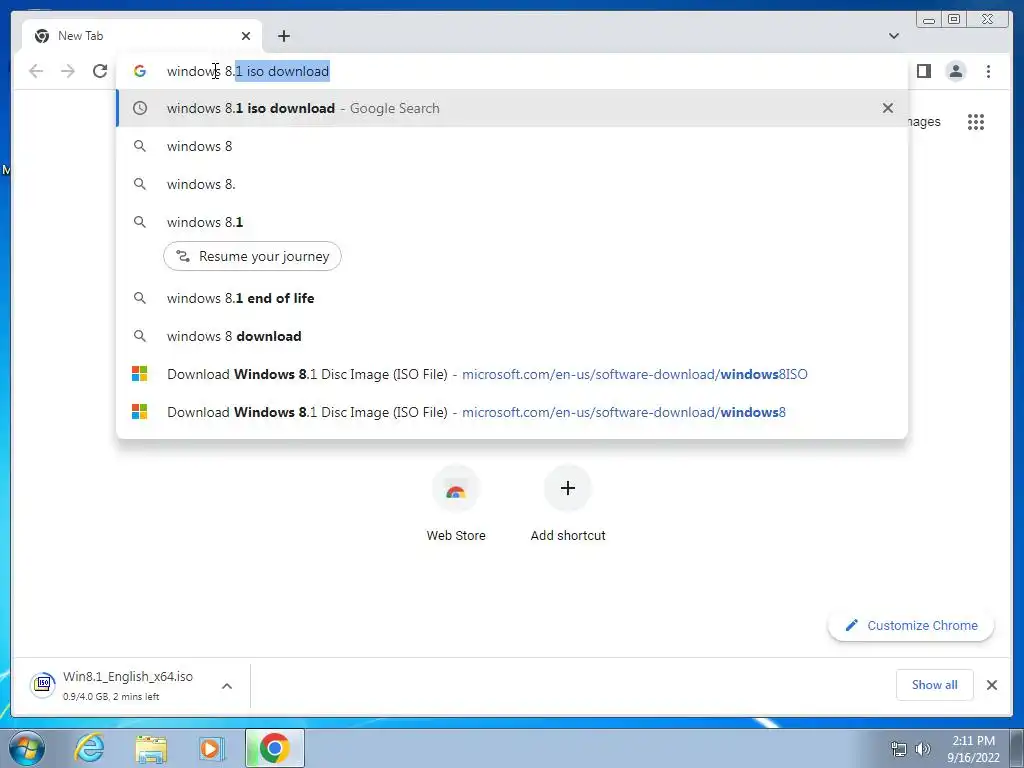The width and height of the screenshot is (1024, 768).
Task: Click Show all downloads
Action: pos(935,685)
